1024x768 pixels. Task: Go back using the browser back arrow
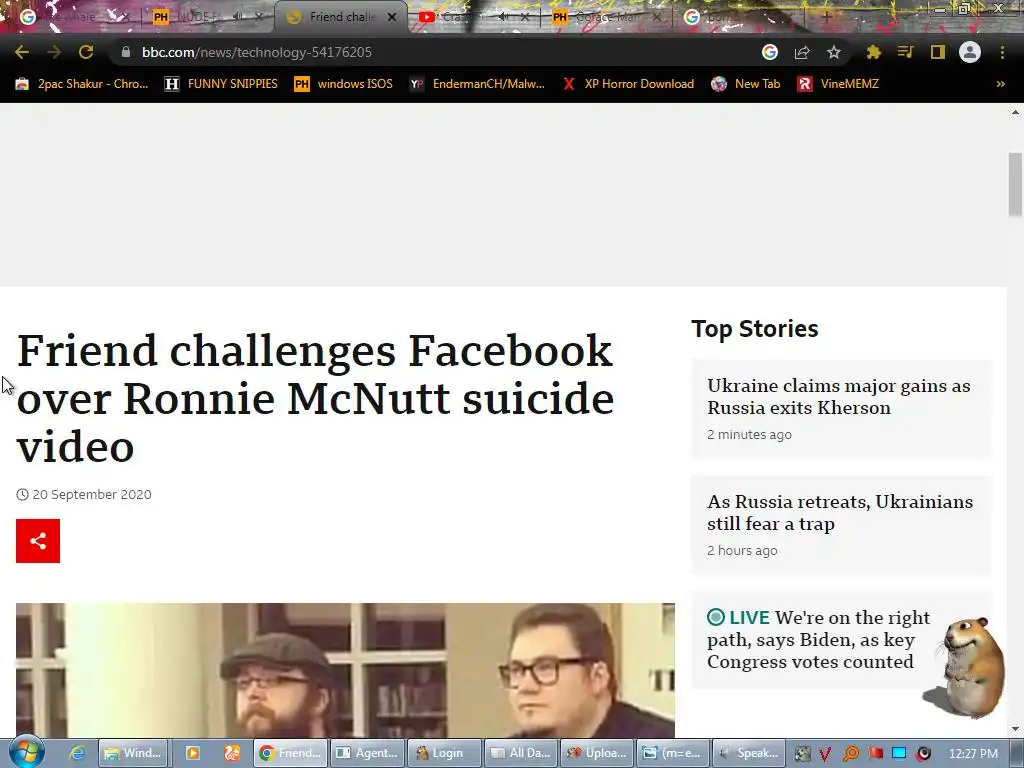(x=22, y=52)
